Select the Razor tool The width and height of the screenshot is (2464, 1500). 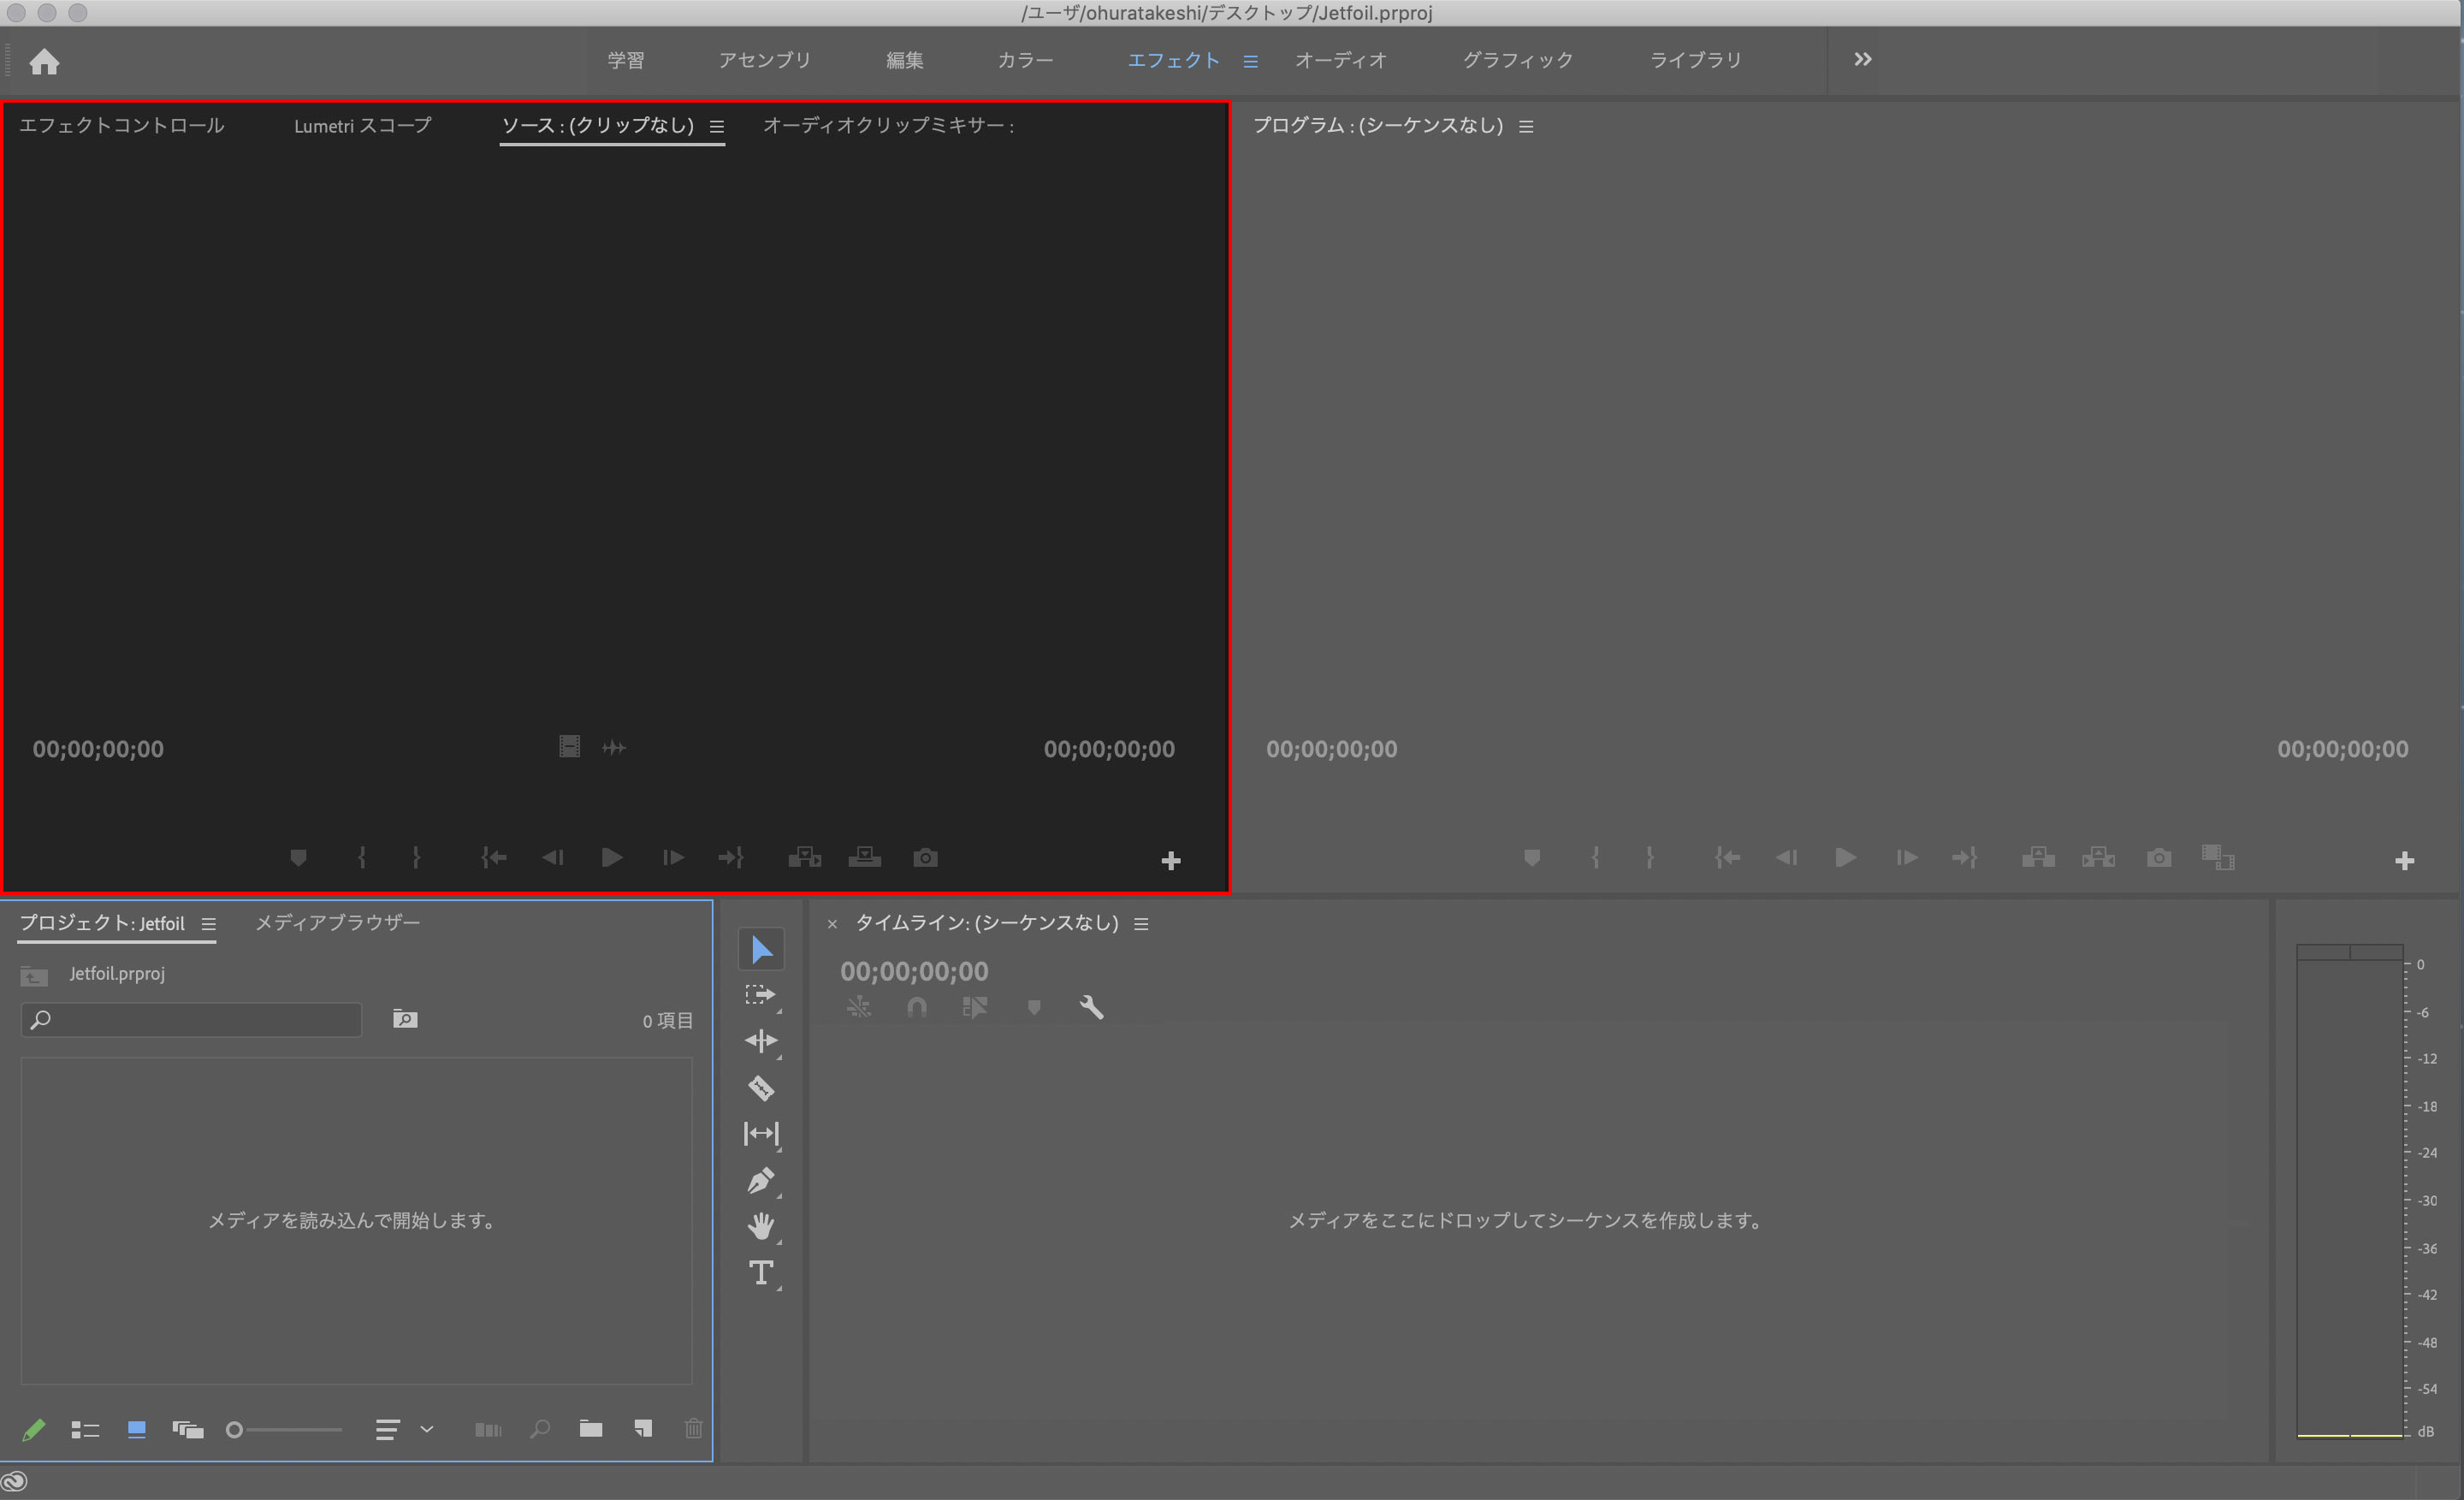(x=761, y=1087)
